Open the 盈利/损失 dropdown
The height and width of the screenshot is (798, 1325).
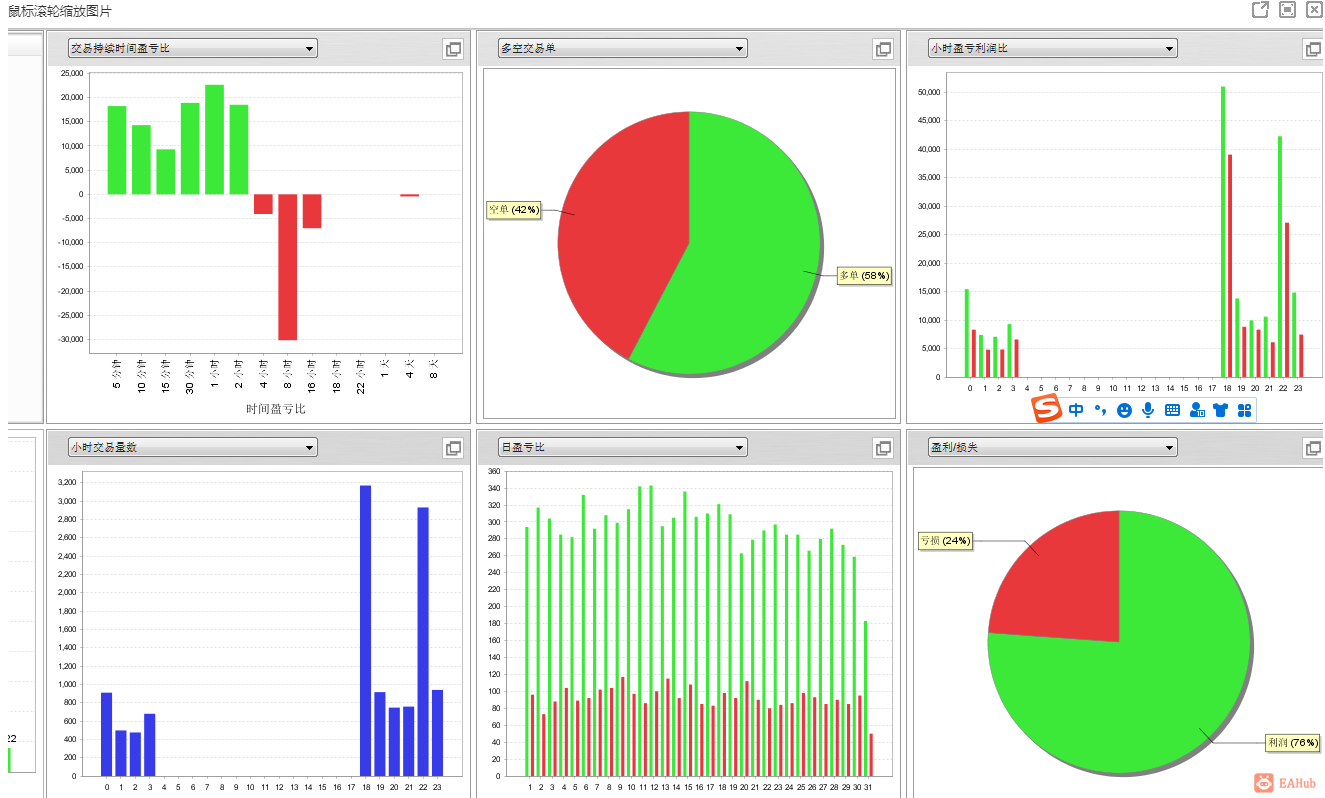pos(1052,447)
